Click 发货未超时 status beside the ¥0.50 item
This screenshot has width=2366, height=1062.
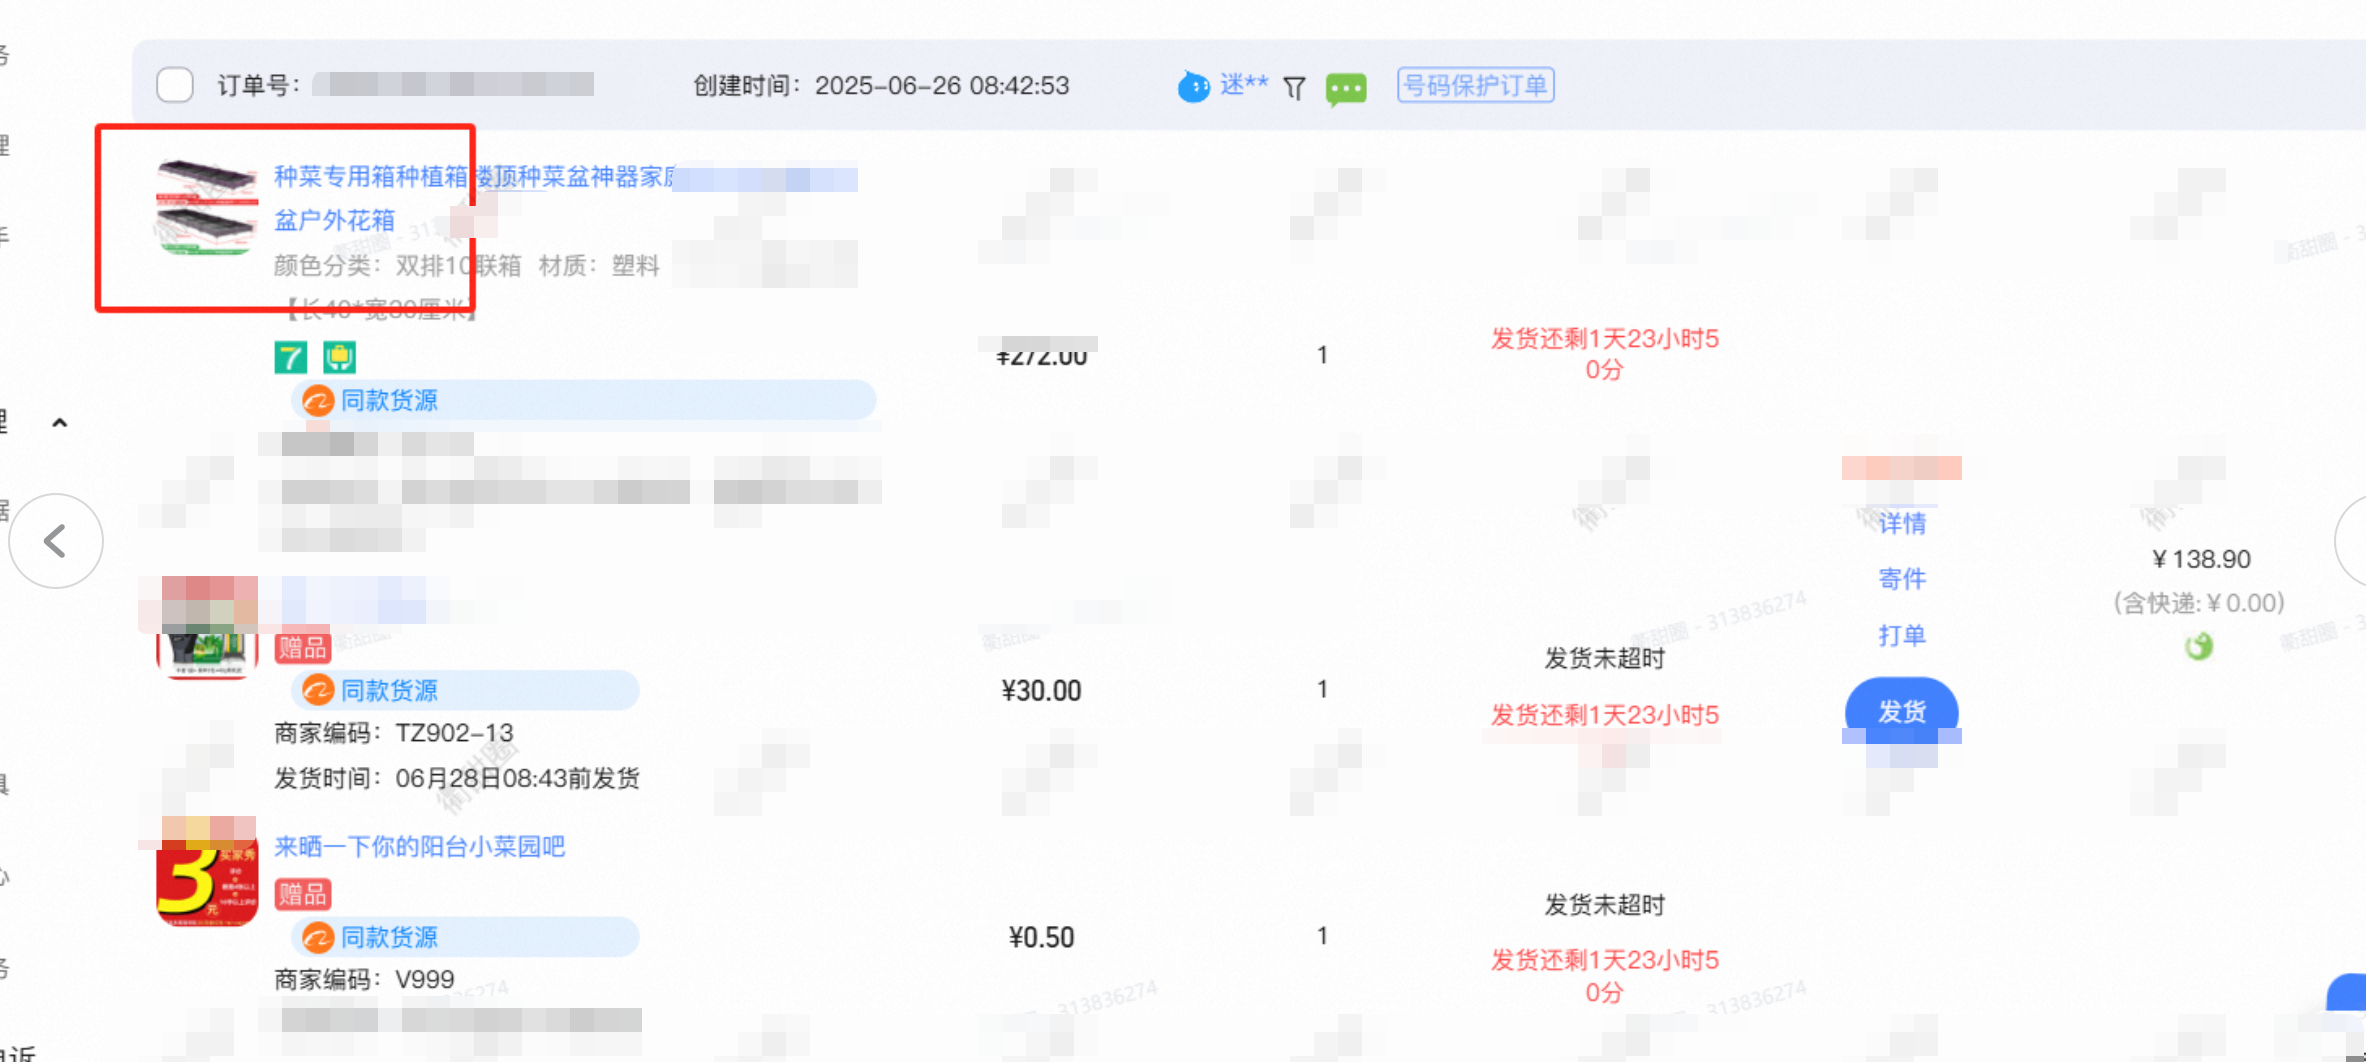(1605, 905)
